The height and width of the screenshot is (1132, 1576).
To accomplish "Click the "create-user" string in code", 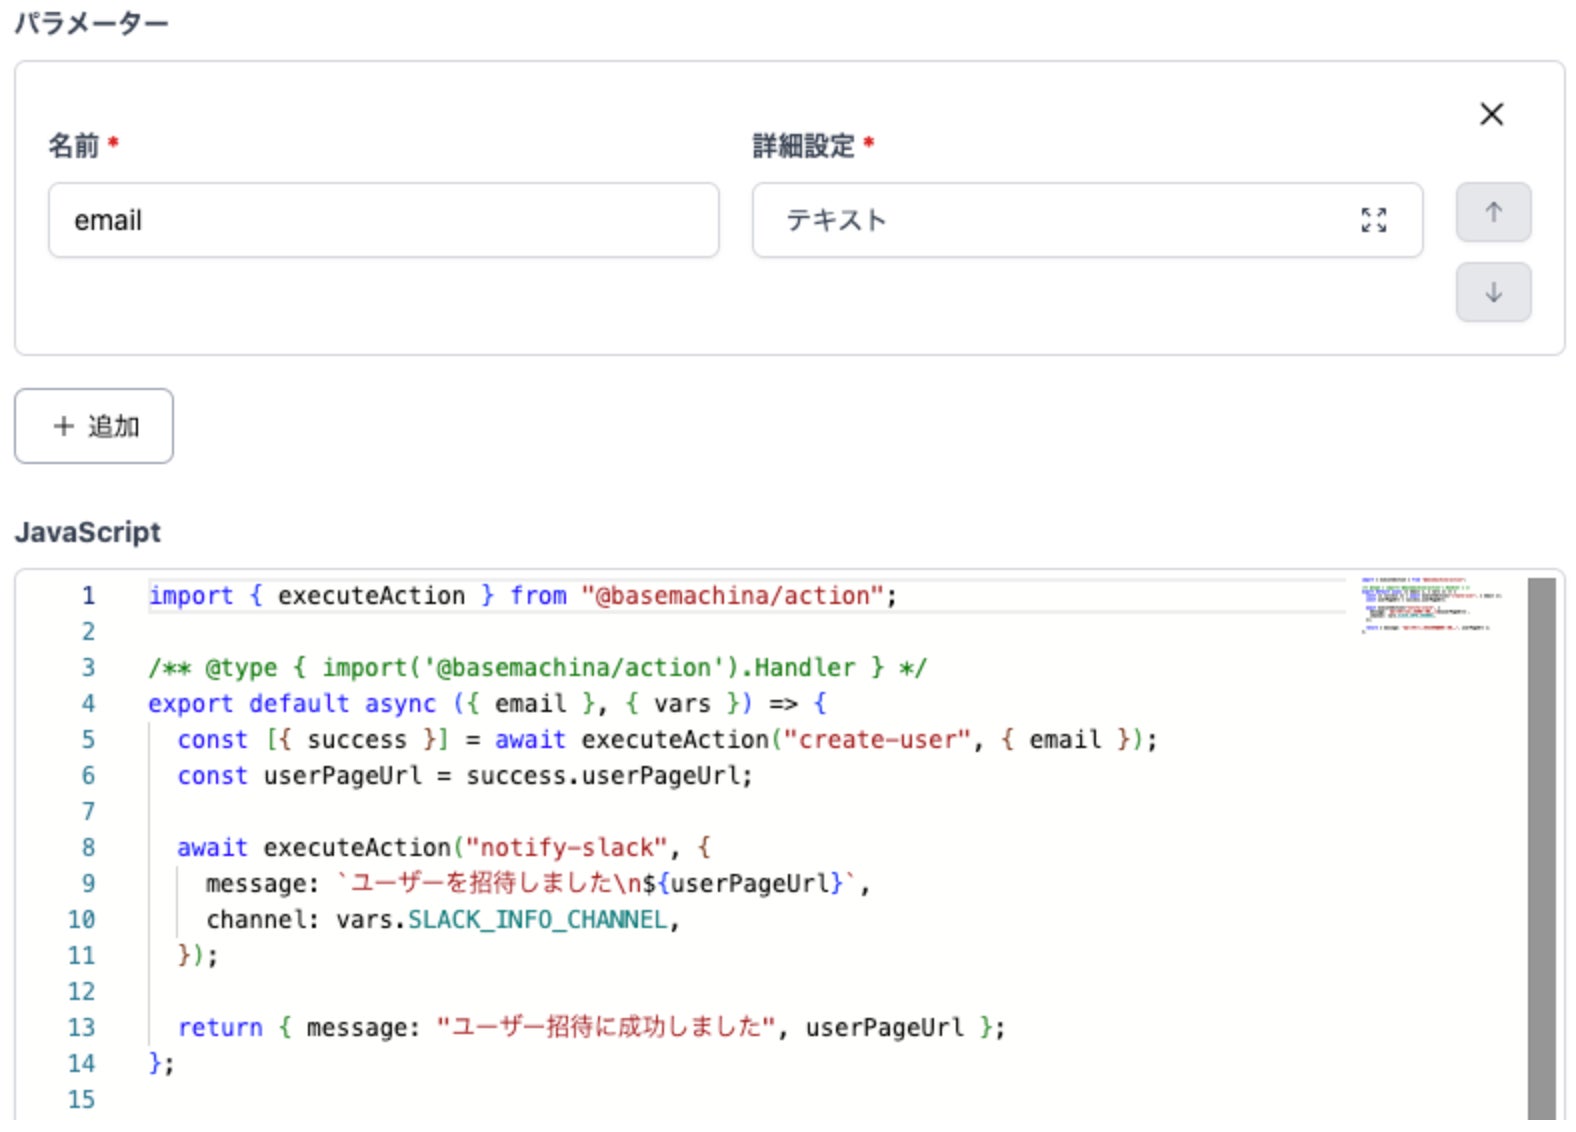I will [x=876, y=740].
